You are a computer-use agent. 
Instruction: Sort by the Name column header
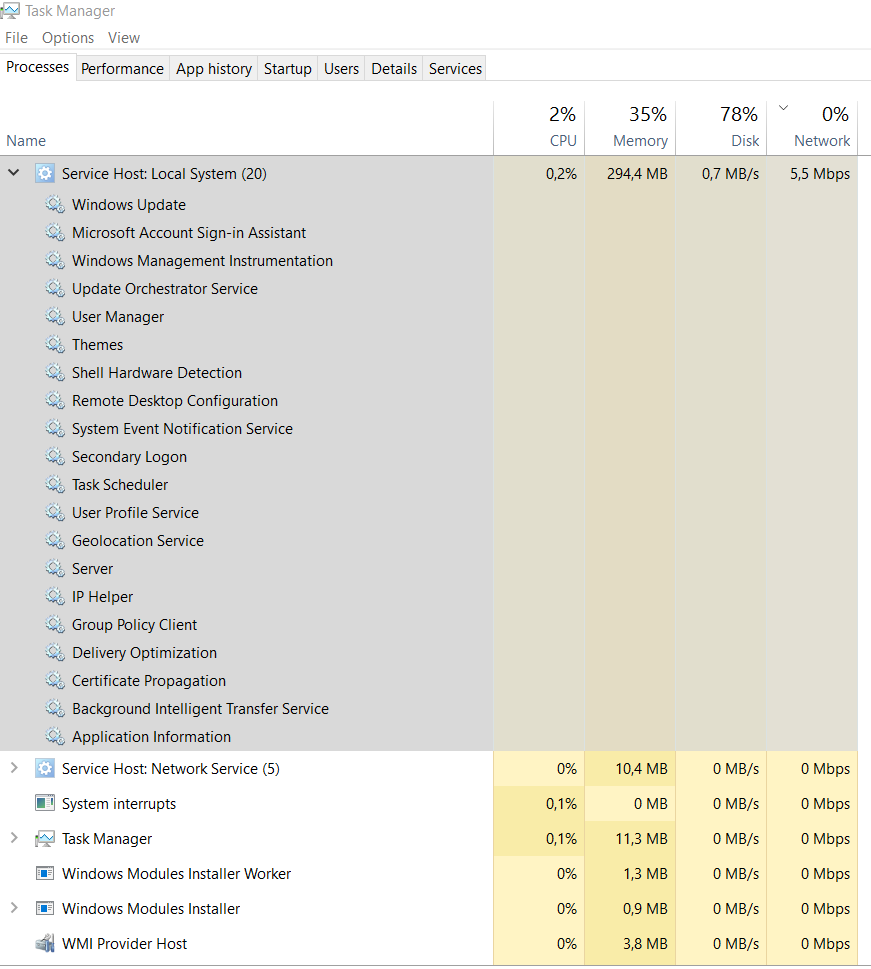click(x=27, y=141)
